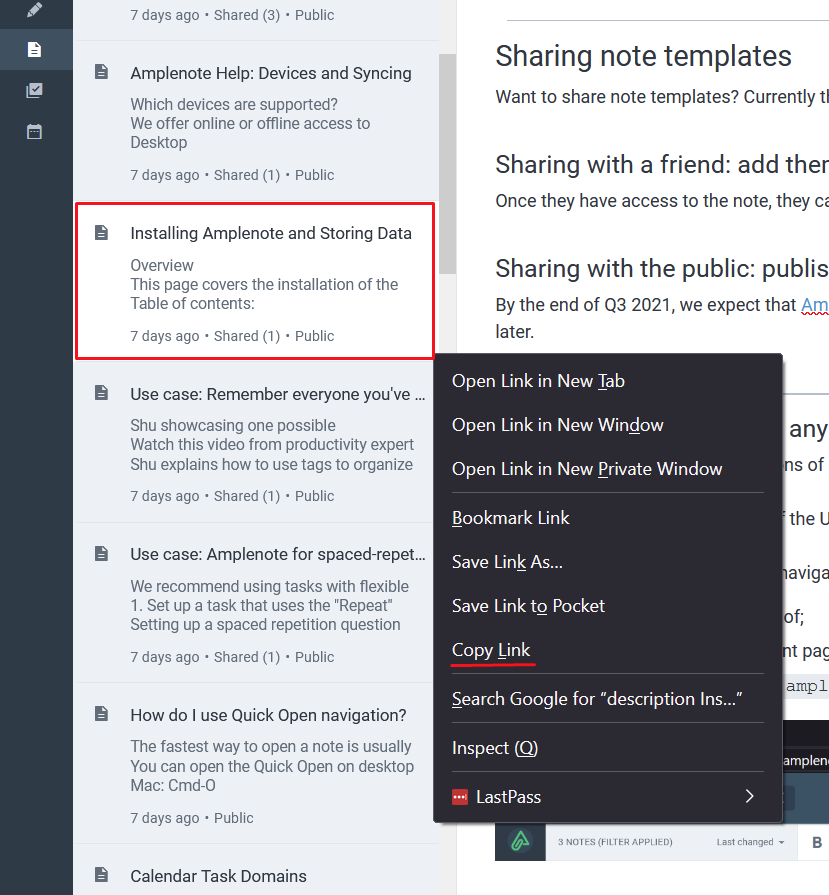Click the "Sharing with a friend" heading
The height and width of the screenshot is (895, 829).
point(662,164)
